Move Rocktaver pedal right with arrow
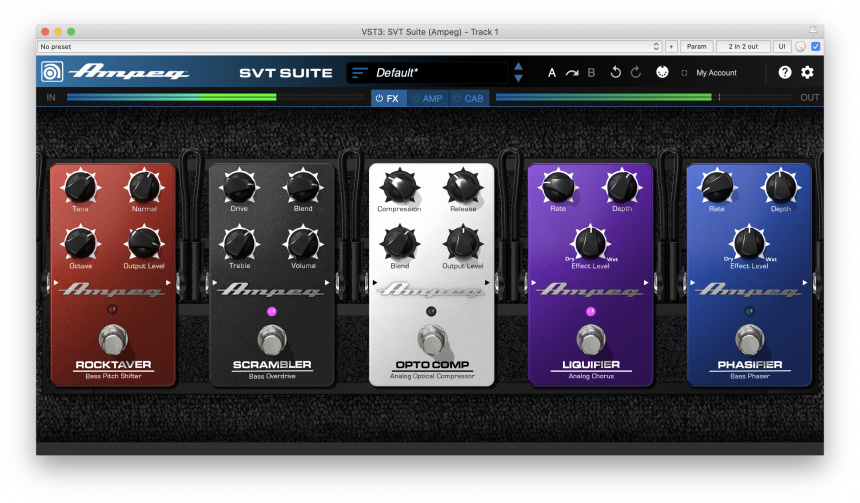The height and width of the screenshot is (503, 860). [x=168, y=282]
